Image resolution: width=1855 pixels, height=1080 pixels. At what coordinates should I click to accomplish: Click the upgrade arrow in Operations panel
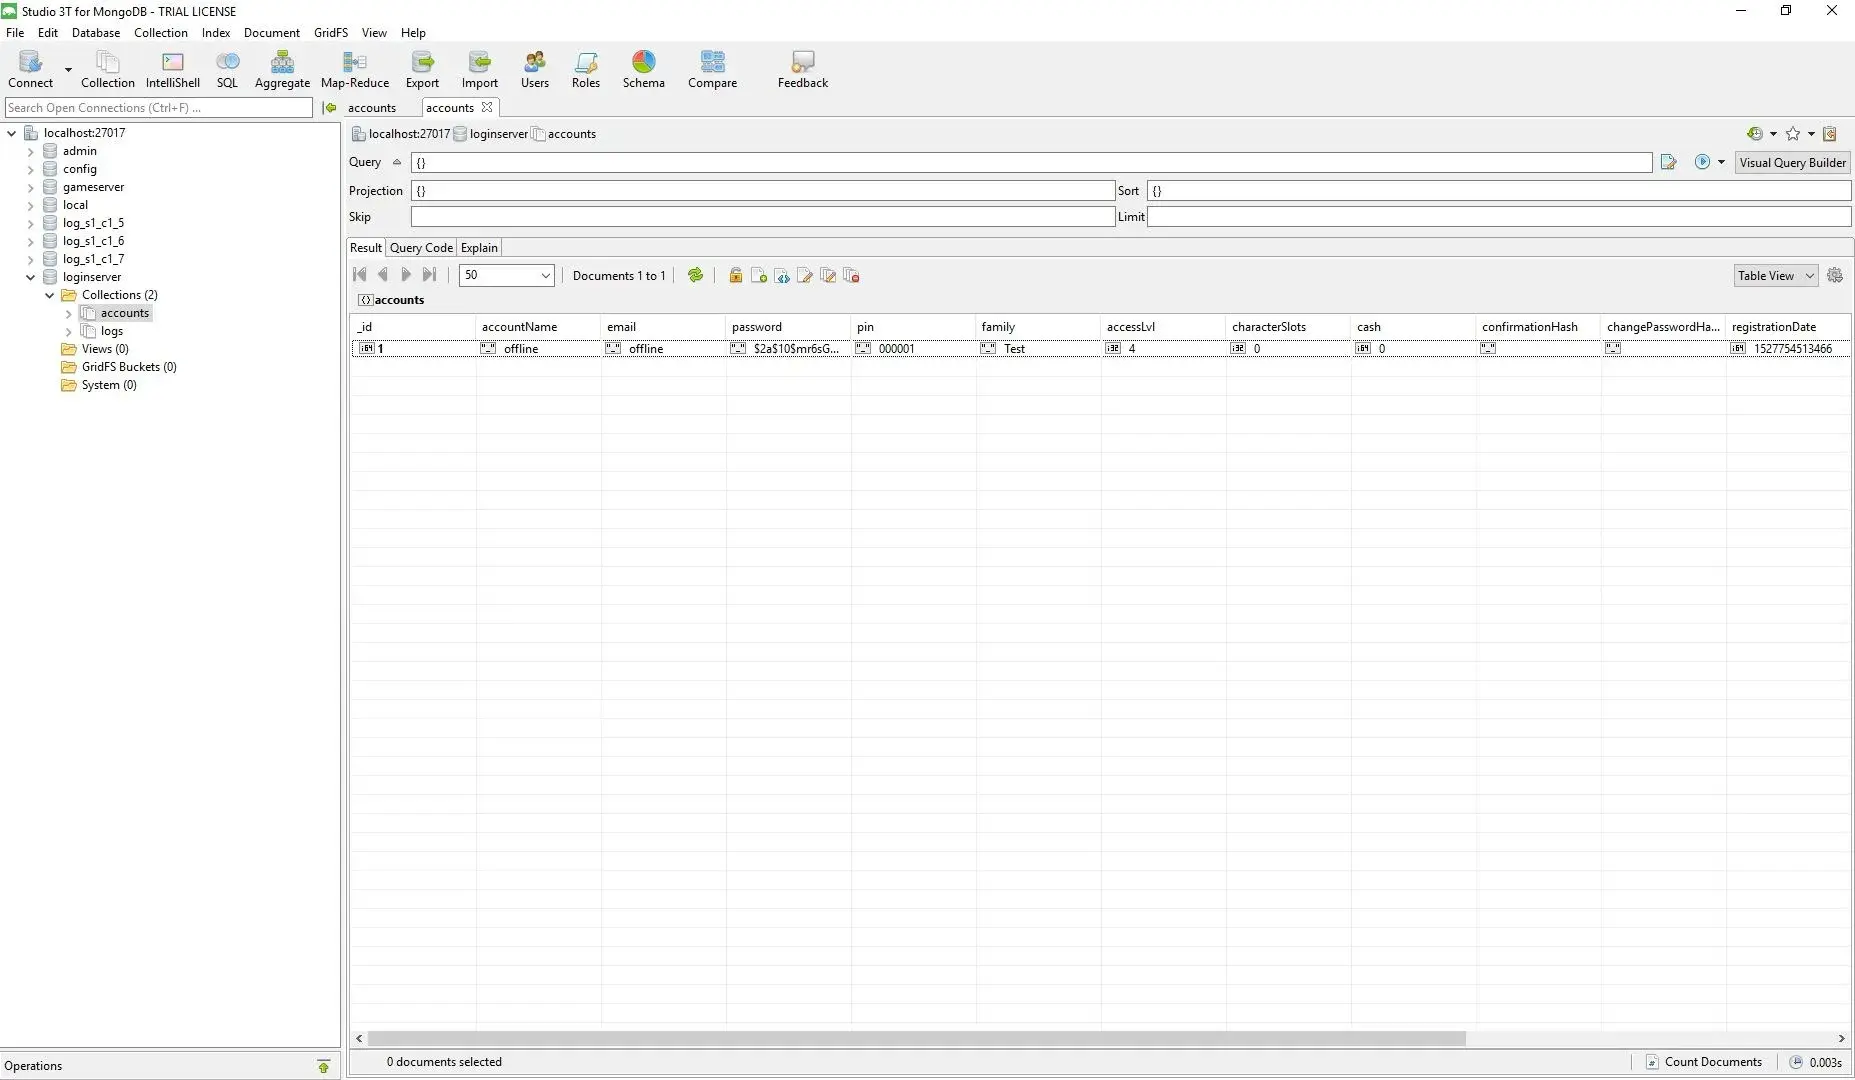[x=323, y=1066]
